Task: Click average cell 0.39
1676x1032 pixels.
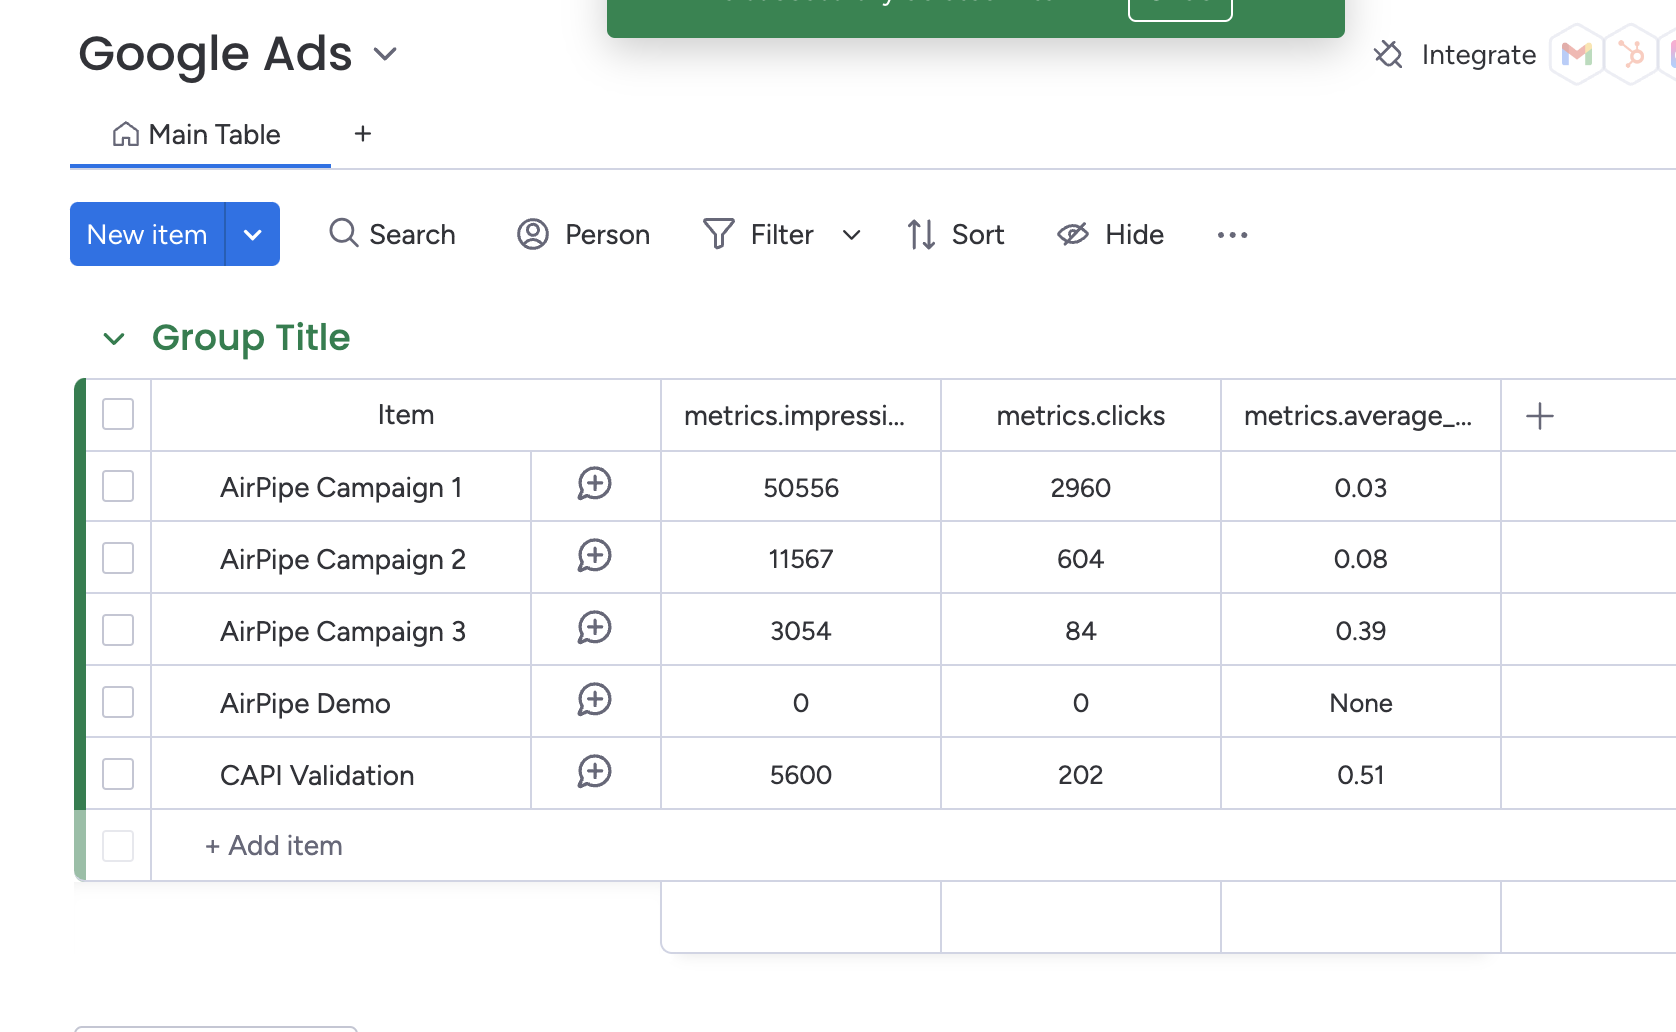Action: [1361, 631]
